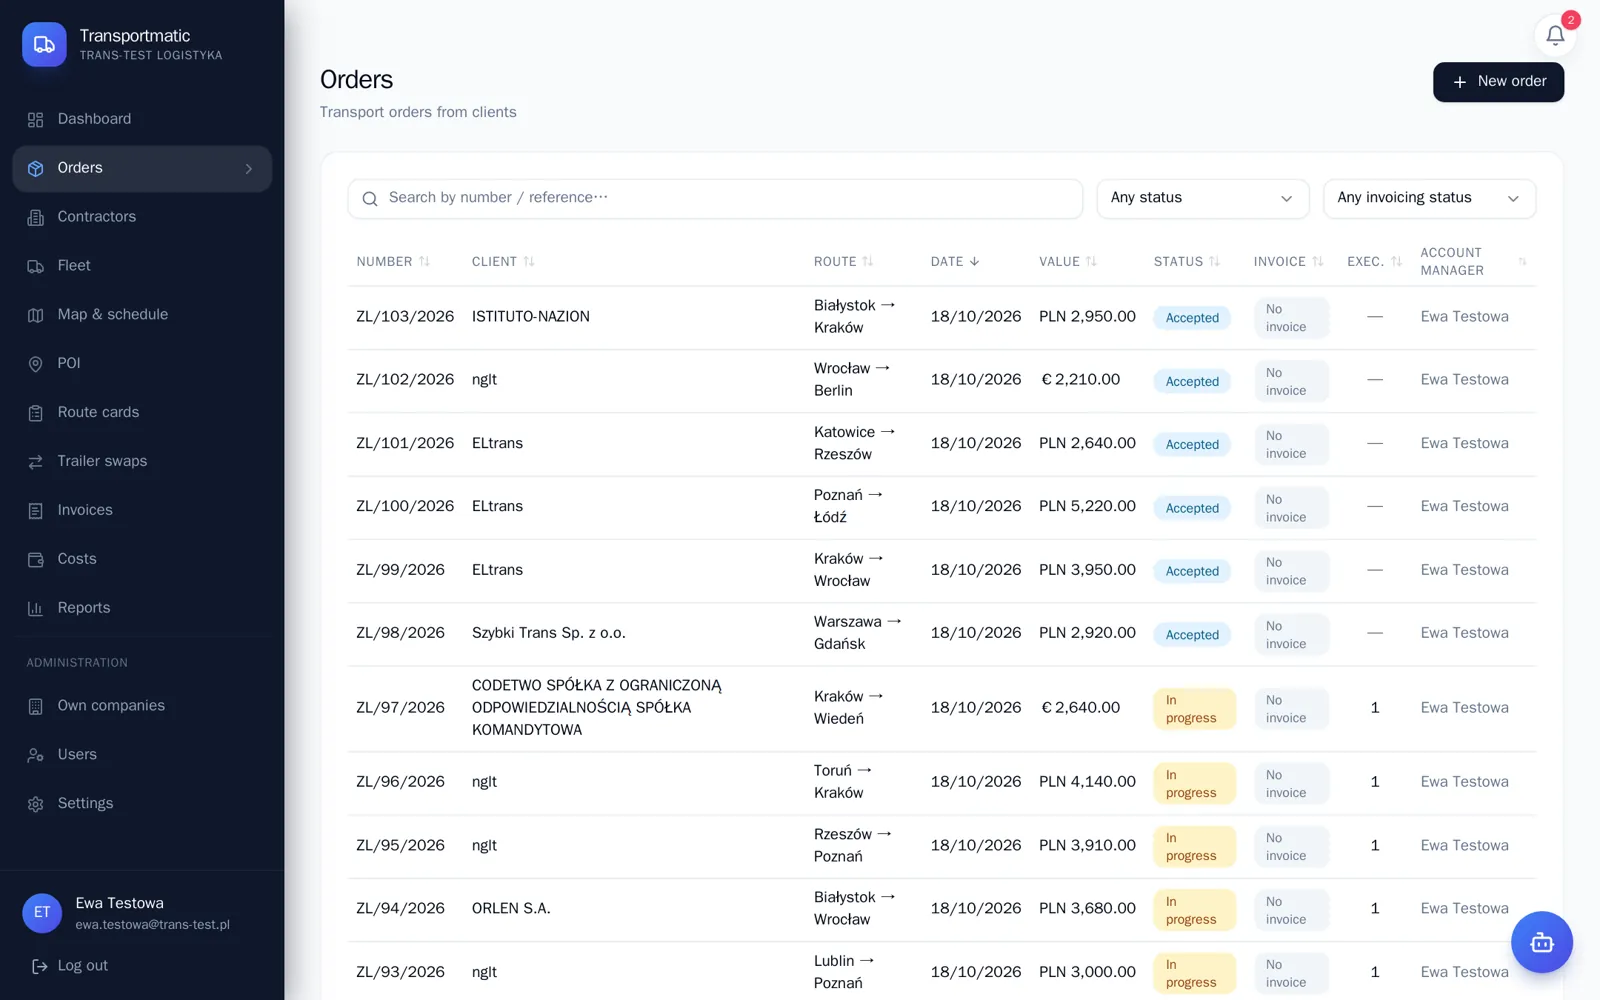Click the Fleet truck icon
The image size is (1600, 1000).
tap(36, 266)
